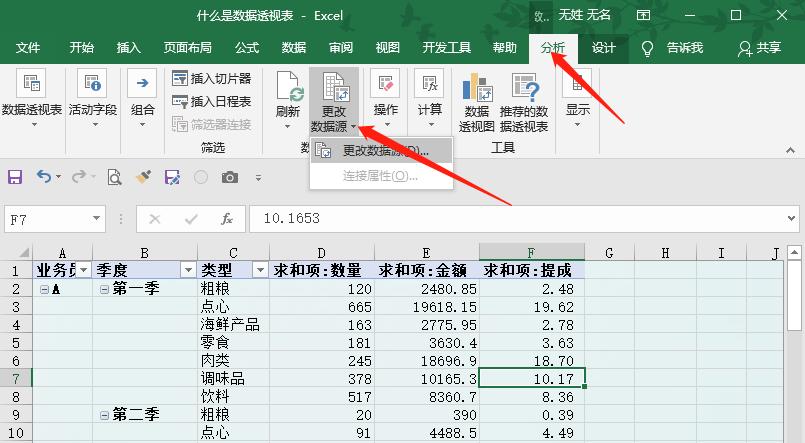The width and height of the screenshot is (805, 443).
Task: Open the 操作 ribbon button
Action: coord(386,98)
